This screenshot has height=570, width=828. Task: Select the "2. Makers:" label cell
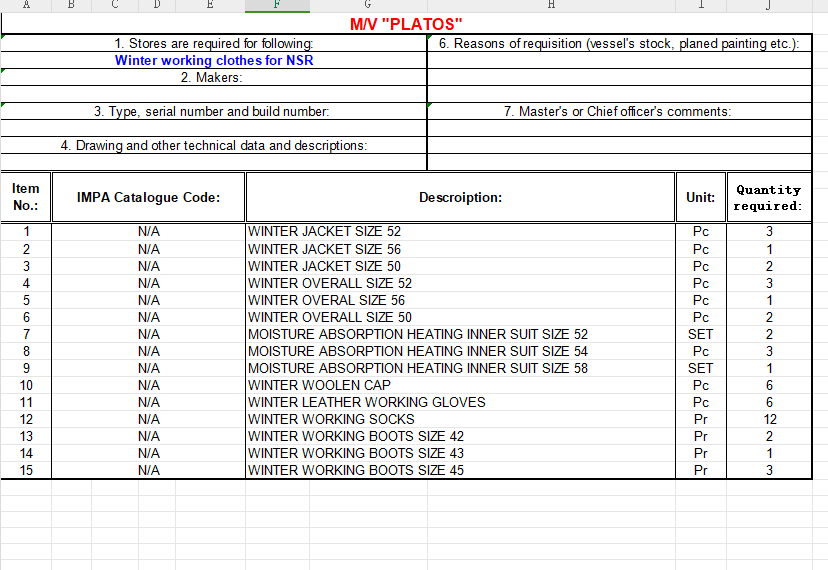214,77
